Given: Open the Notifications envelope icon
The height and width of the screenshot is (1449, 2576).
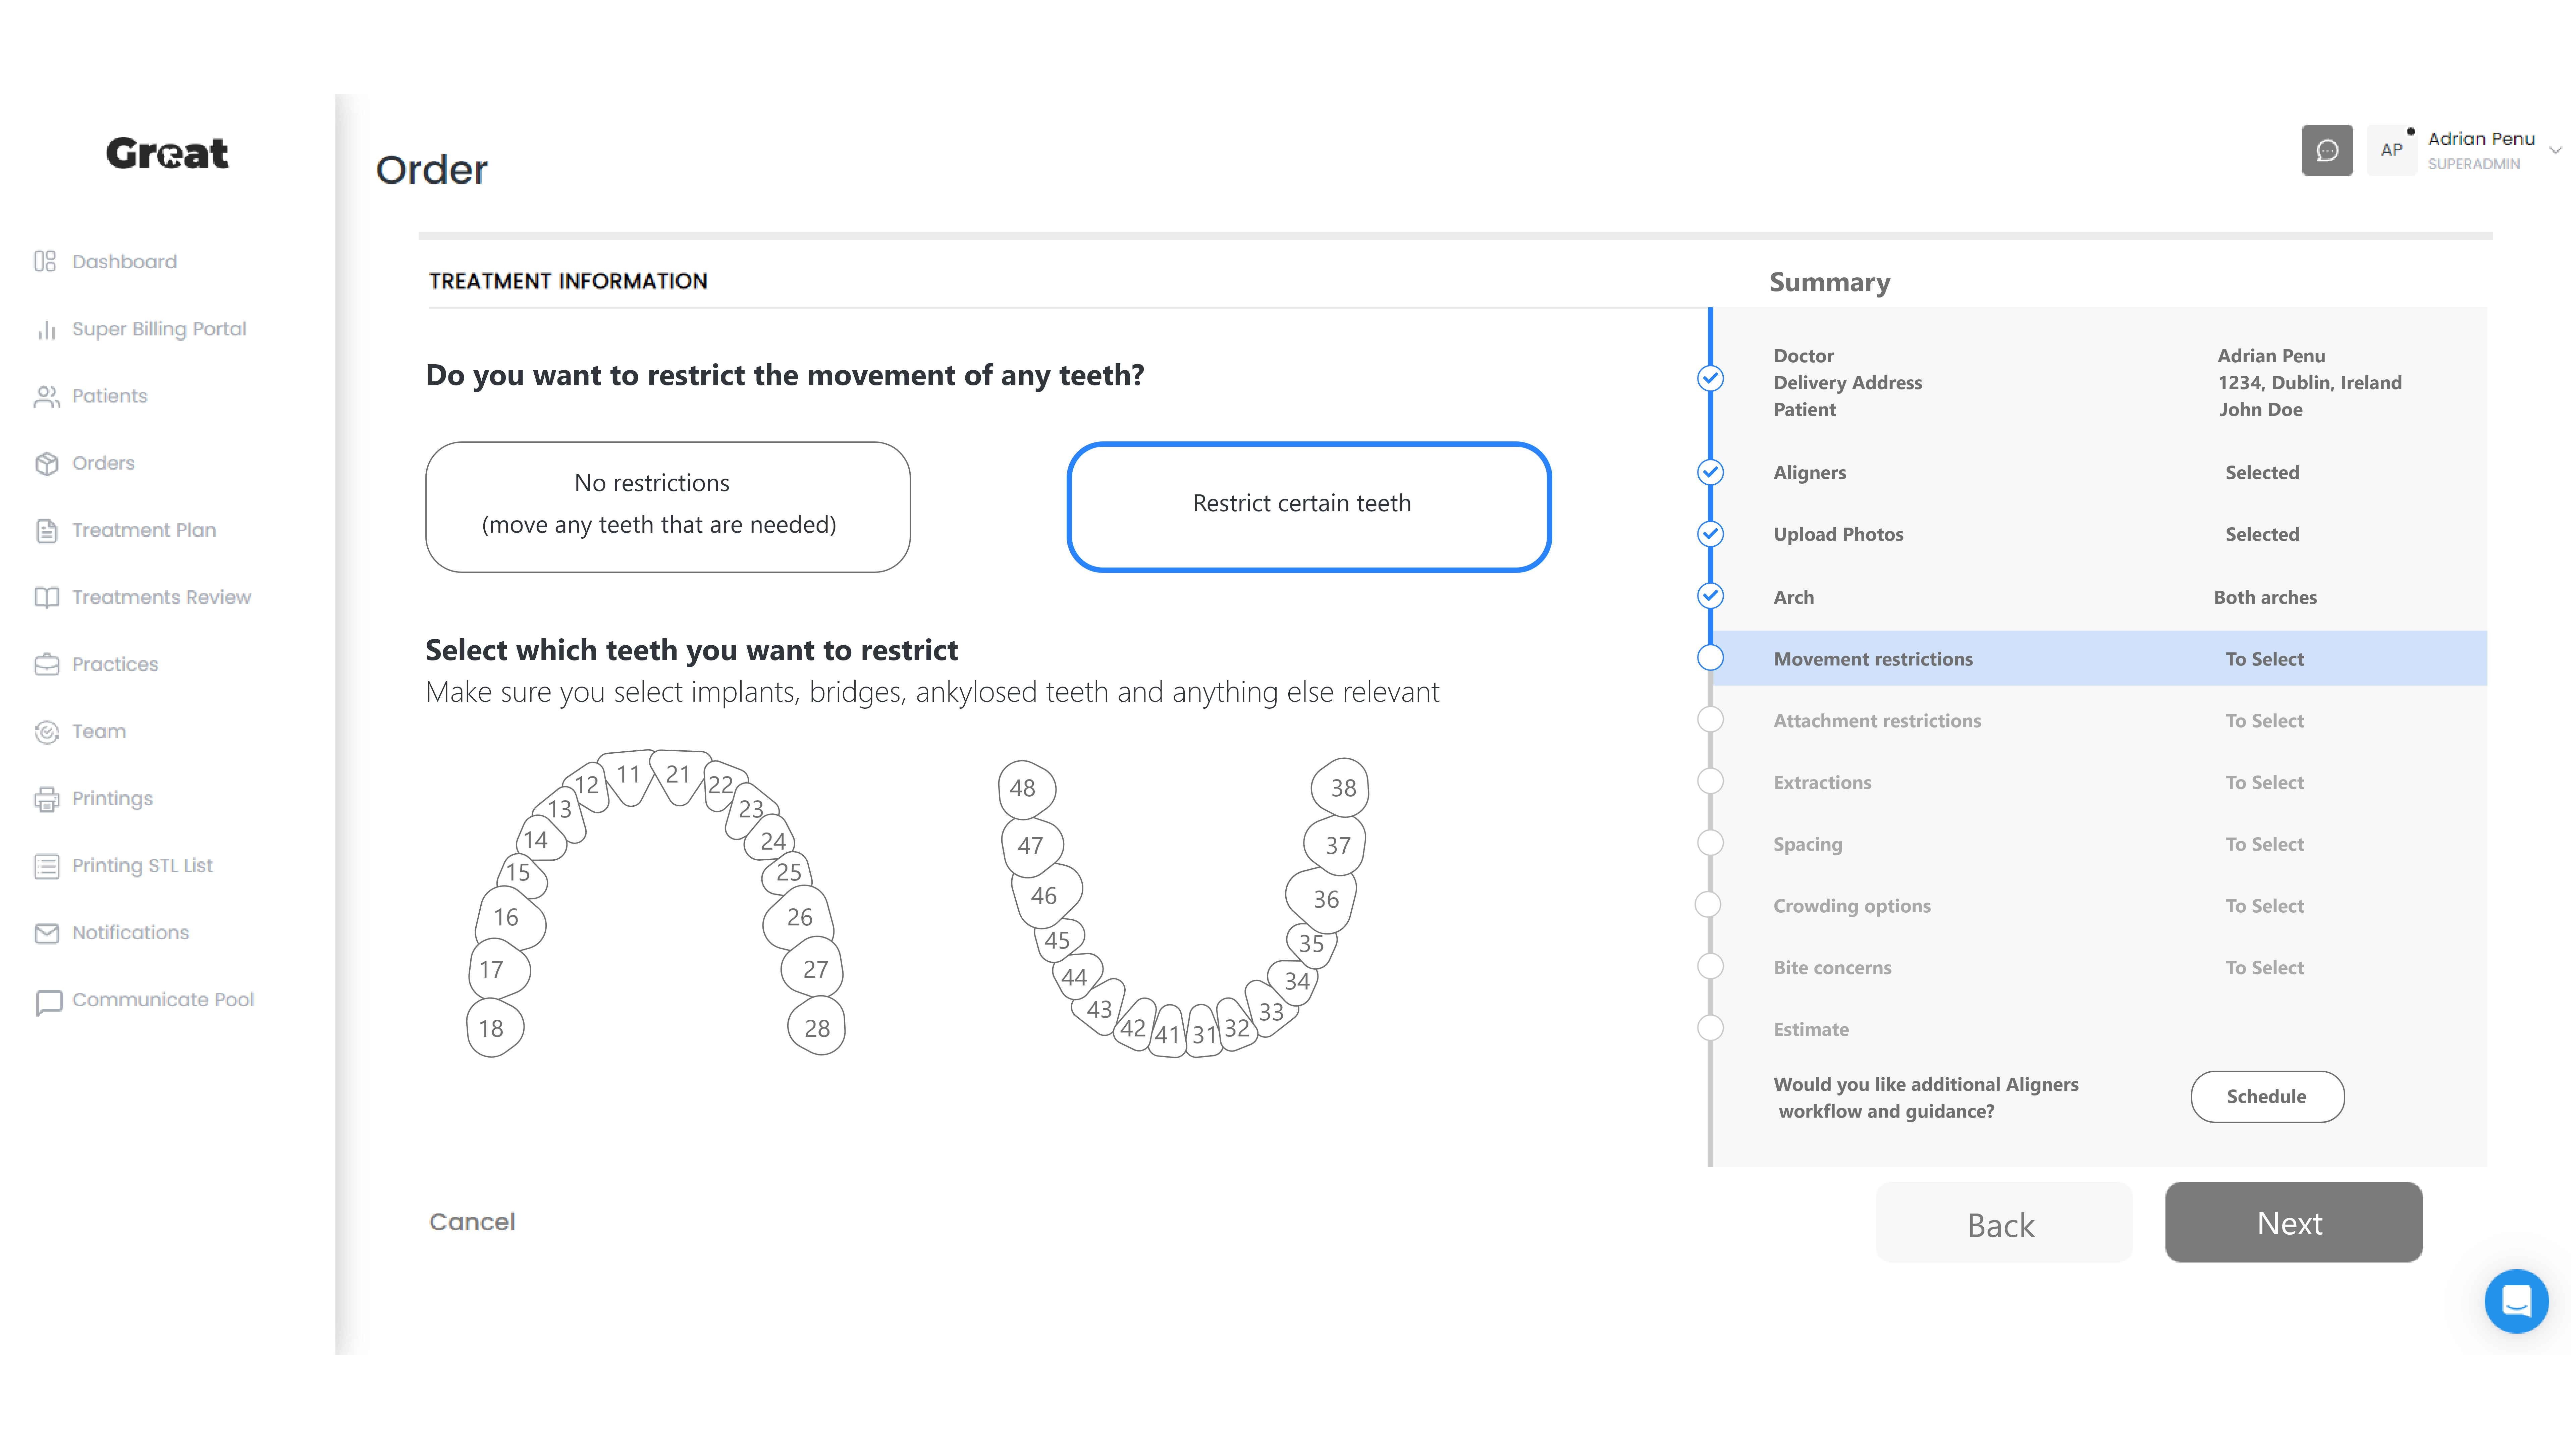Looking at the screenshot, I should pos(46,933).
